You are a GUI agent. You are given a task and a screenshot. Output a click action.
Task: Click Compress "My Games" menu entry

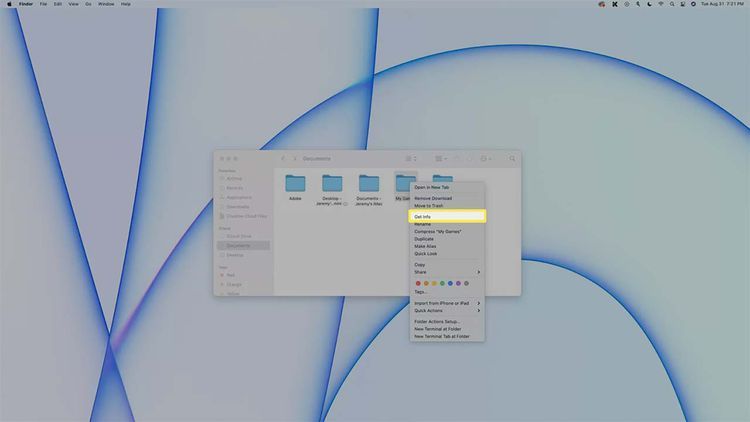[437, 232]
